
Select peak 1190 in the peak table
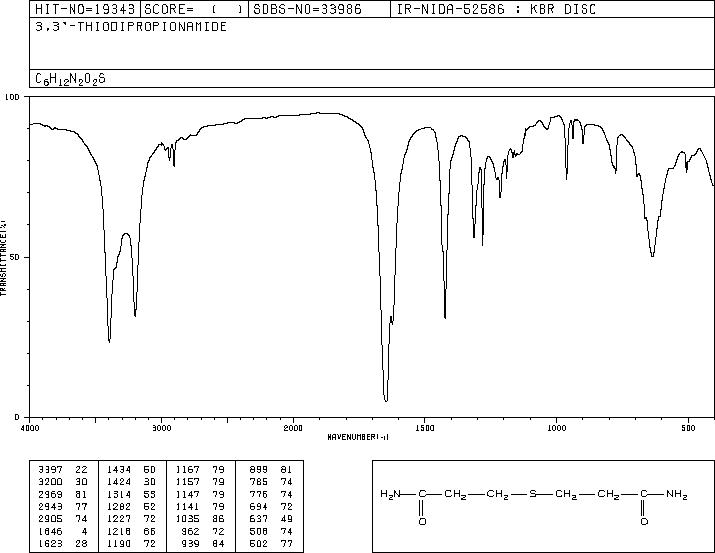119,543
